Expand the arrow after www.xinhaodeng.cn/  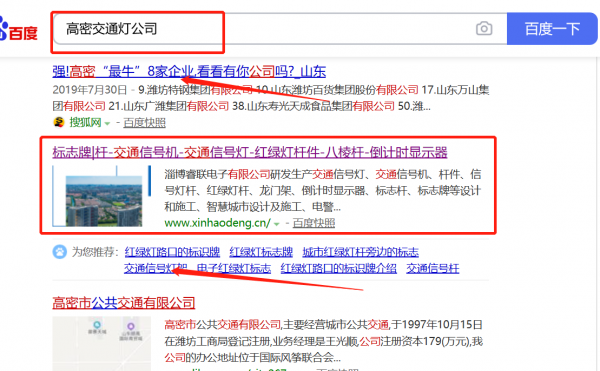click(x=277, y=224)
